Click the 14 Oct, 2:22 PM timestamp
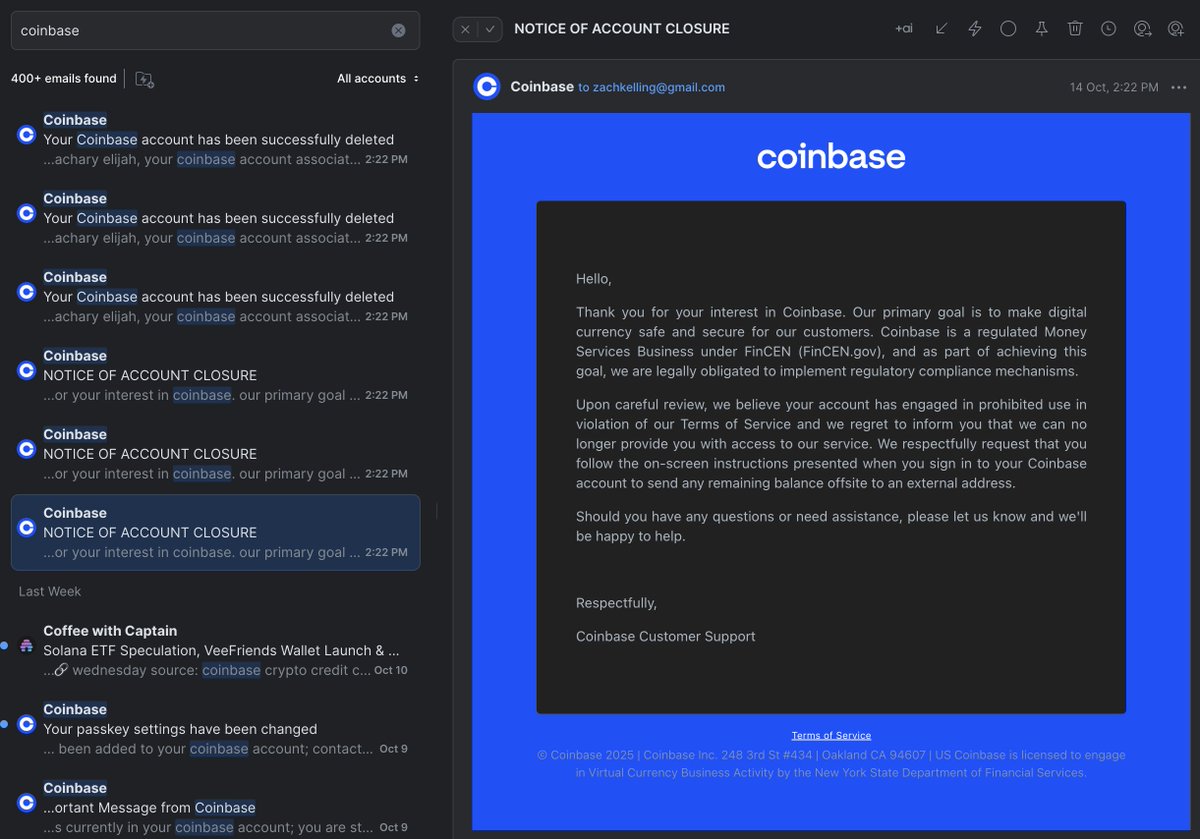The height and width of the screenshot is (839, 1200). pos(1114,87)
